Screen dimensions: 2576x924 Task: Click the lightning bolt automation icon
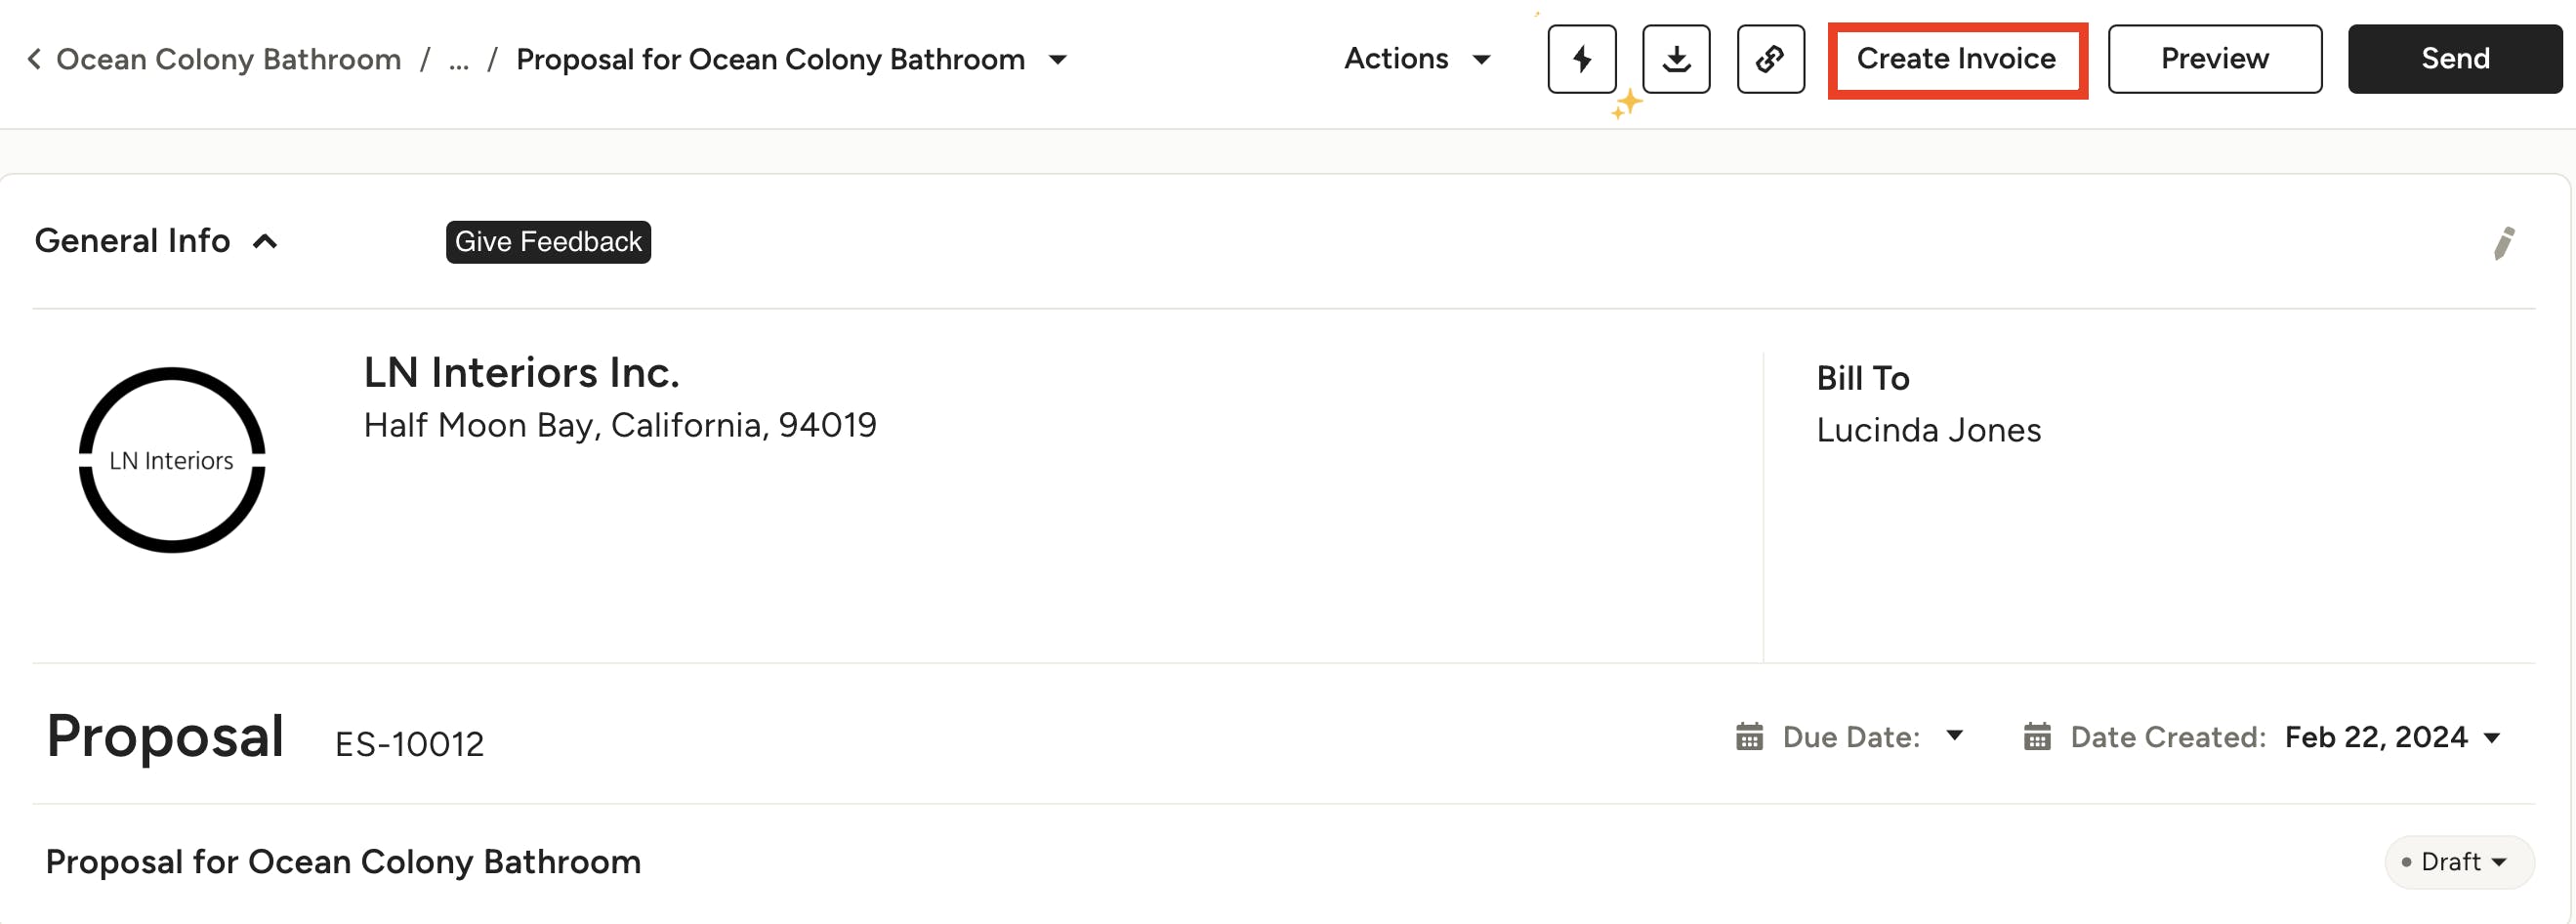pos(1581,59)
